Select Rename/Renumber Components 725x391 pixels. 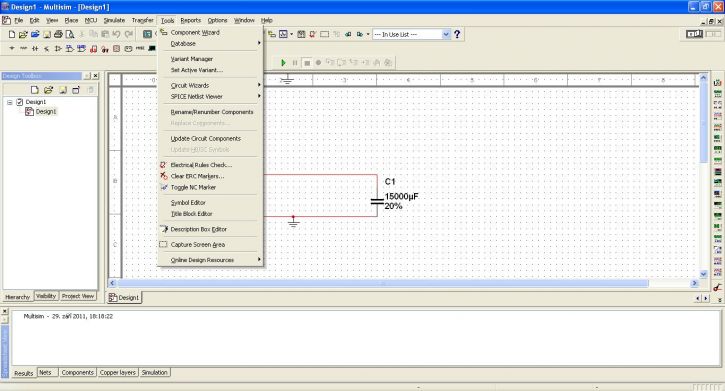click(x=210, y=112)
